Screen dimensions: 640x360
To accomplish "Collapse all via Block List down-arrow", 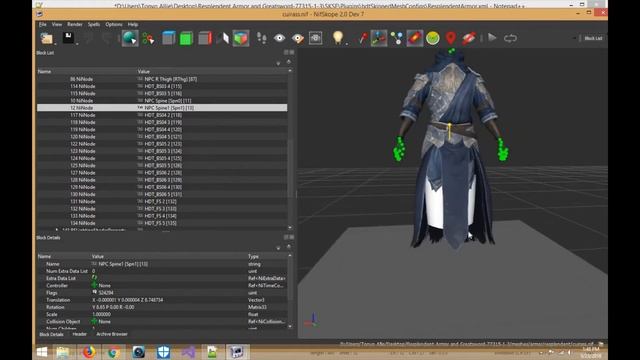I will 278,63.
